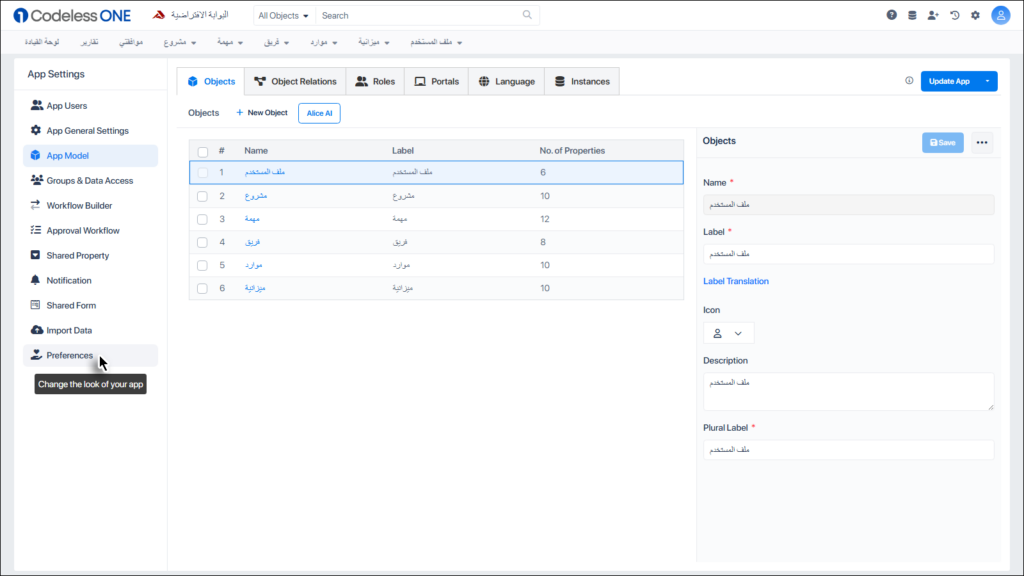Open the settings gear icon in the header
This screenshot has height=576, width=1024.
(x=976, y=15)
